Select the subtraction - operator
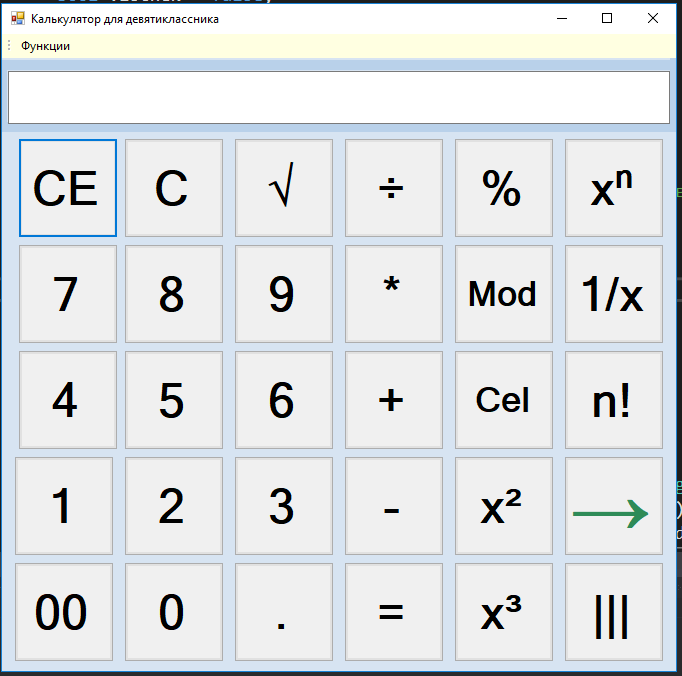 point(394,506)
